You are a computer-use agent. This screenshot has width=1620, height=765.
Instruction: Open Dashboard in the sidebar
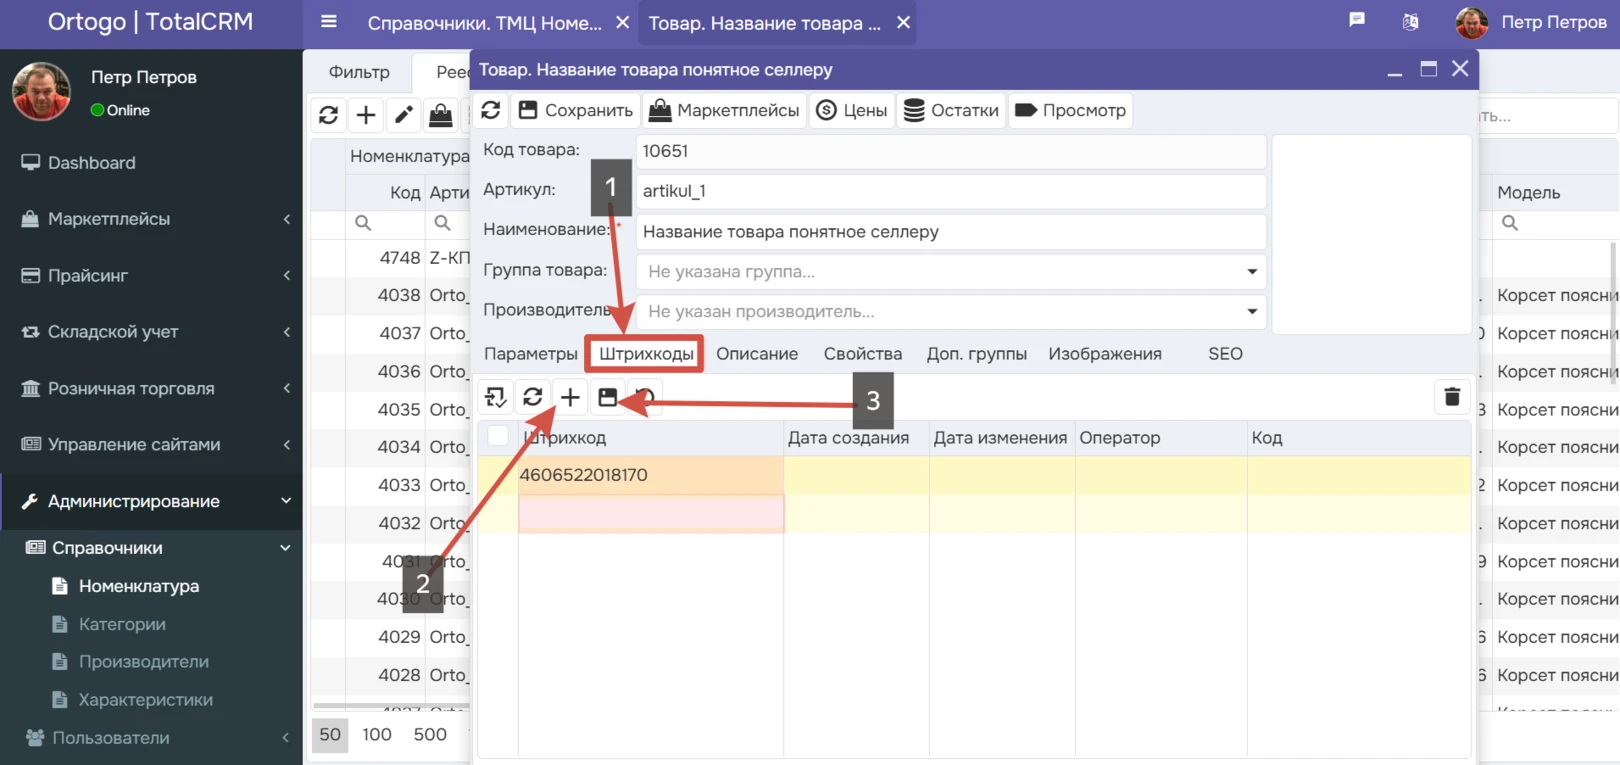click(151, 163)
